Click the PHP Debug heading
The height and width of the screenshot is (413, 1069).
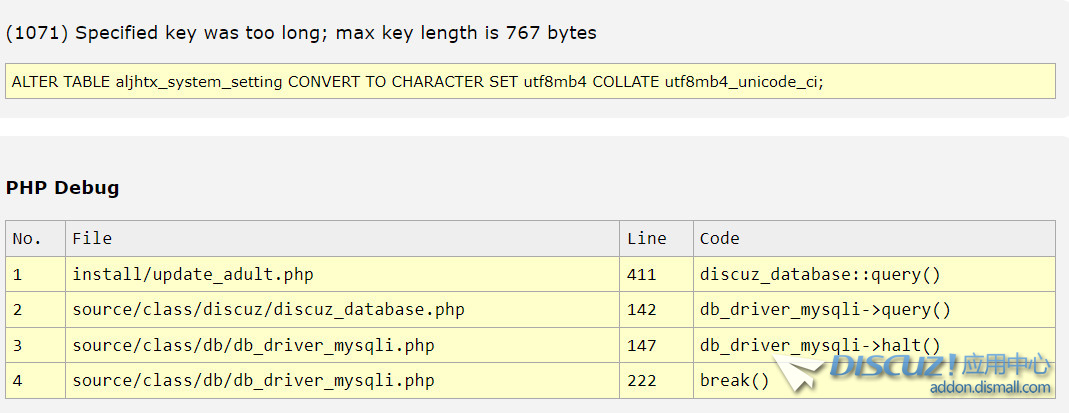[62, 188]
